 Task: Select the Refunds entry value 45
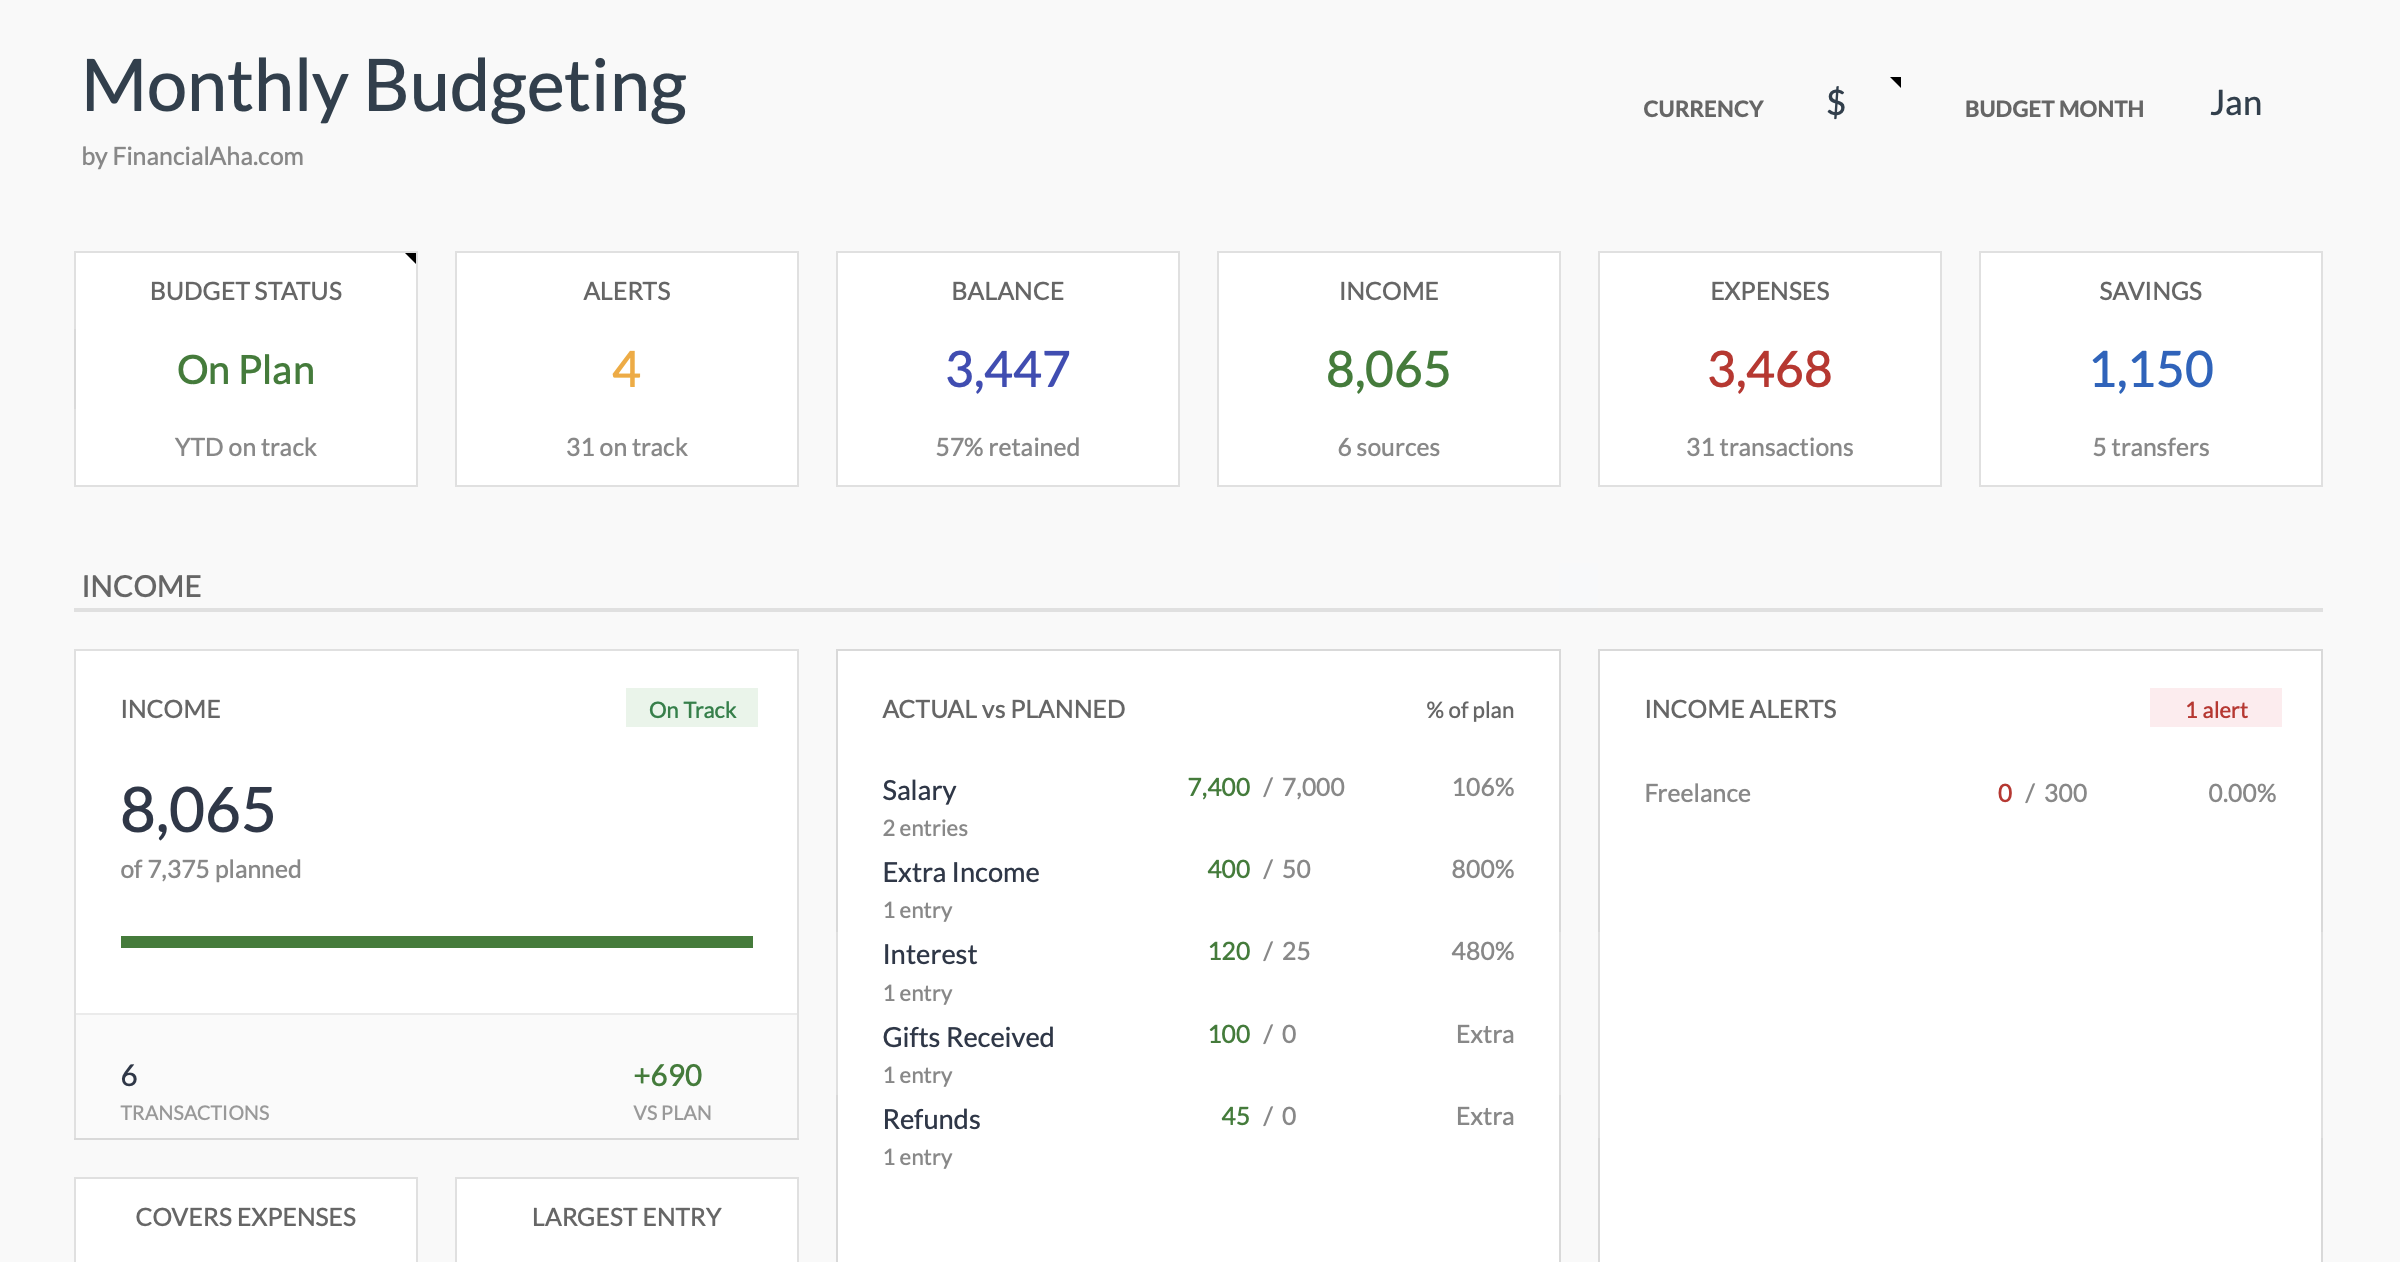(x=1234, y=1115)
